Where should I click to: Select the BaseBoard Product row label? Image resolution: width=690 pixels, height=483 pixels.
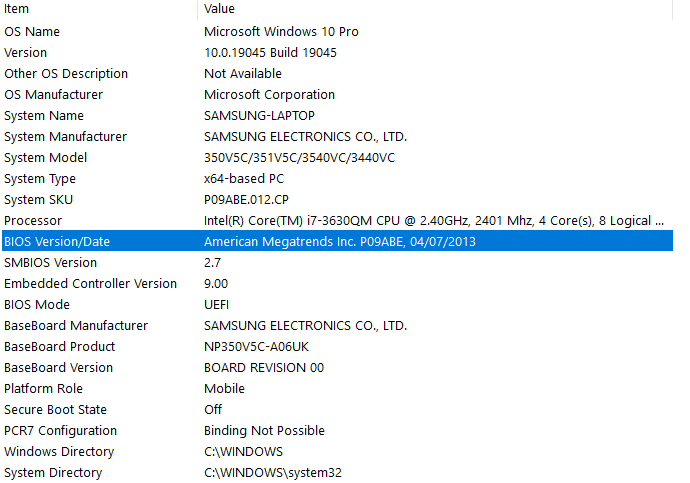[x=59, y=347]
